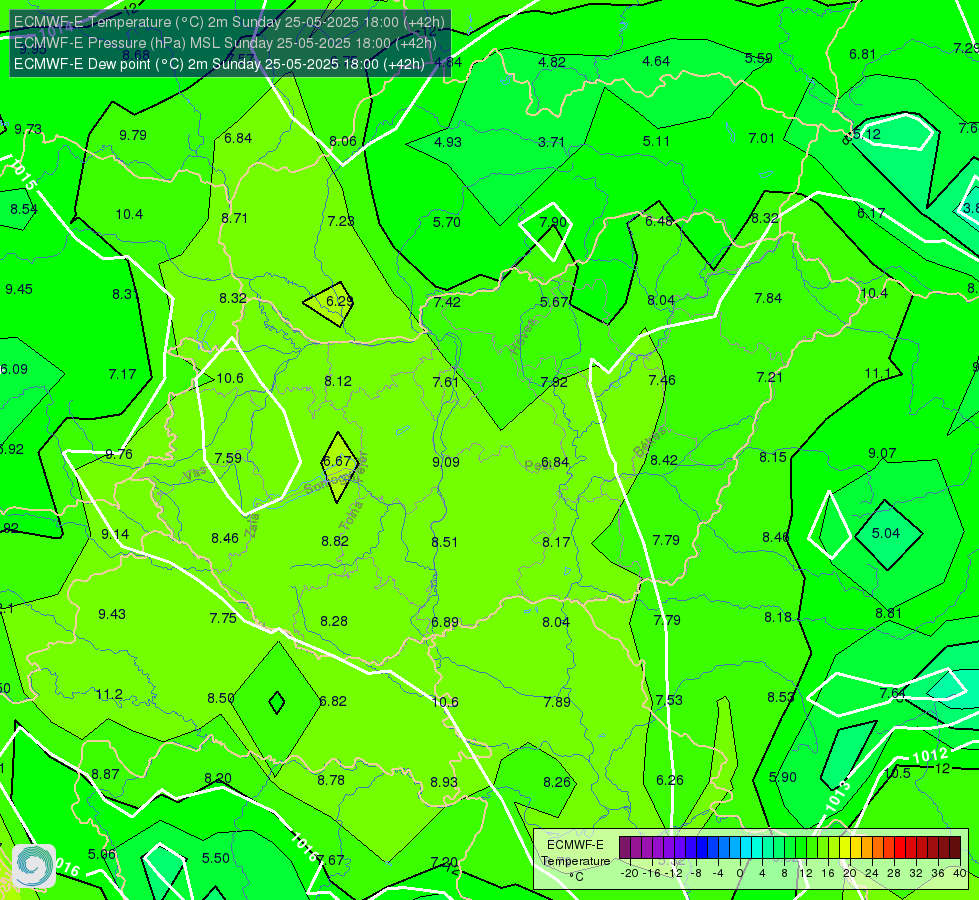The image size is (979, 900).
Task: Click the 6.29 value inside diamond contour
Action: coord(340,301)
